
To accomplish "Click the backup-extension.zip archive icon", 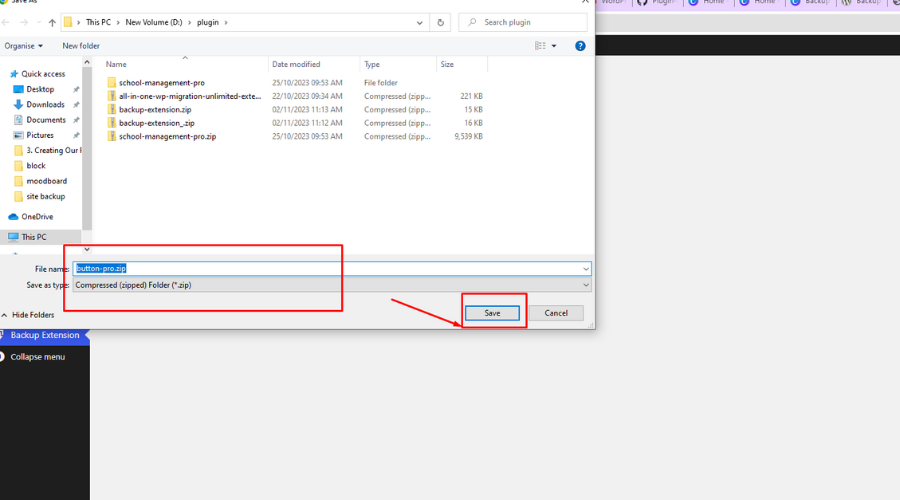I will 111,110.
